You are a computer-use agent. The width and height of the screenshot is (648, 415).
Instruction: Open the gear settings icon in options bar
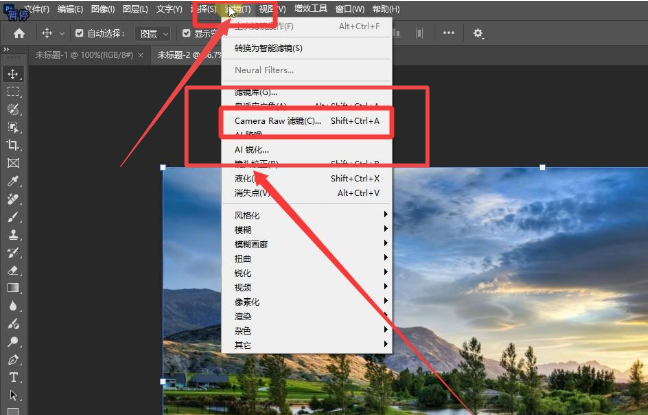[x=478, y=33]
